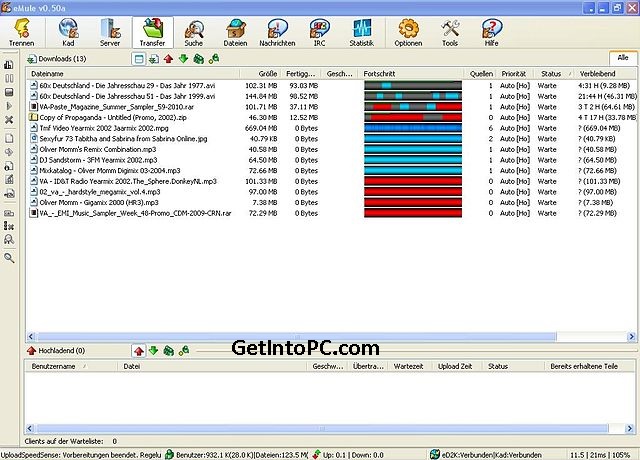Click progress bar of Tmf Video Yearmix row
Screen dimensions: 640x460
click(413, 128)
